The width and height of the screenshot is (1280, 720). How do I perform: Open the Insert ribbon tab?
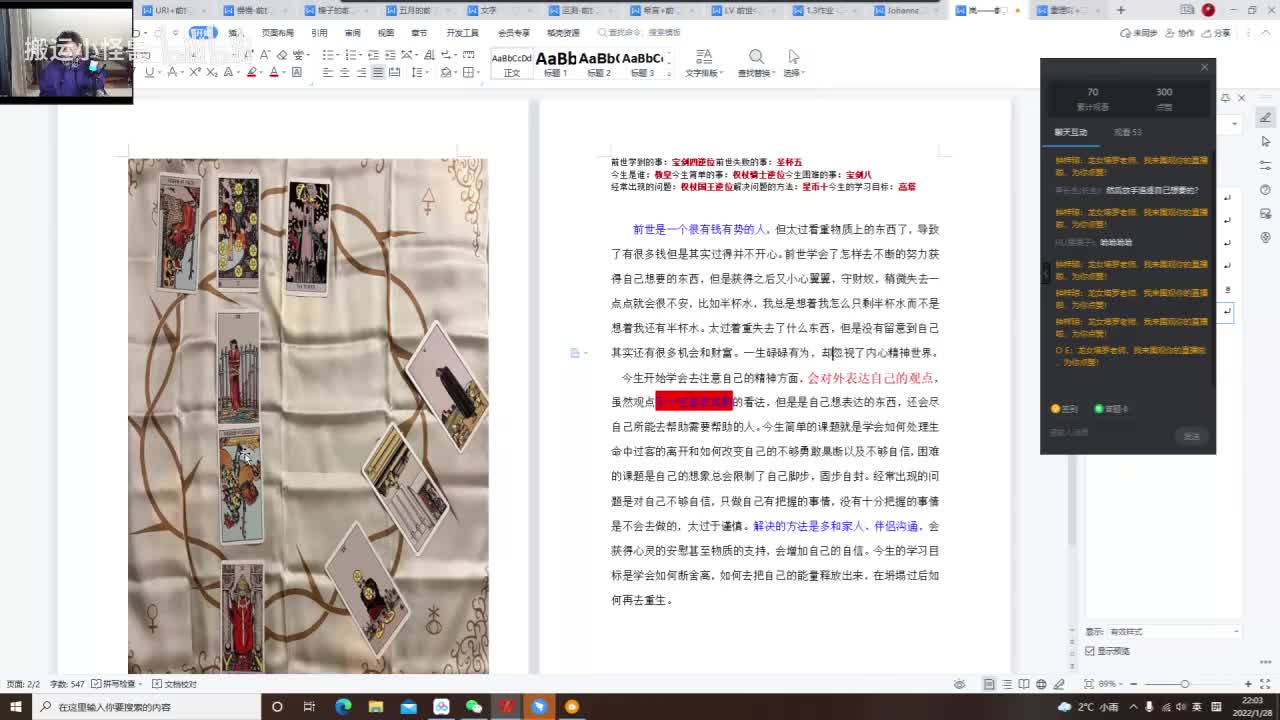click(236, 33)
